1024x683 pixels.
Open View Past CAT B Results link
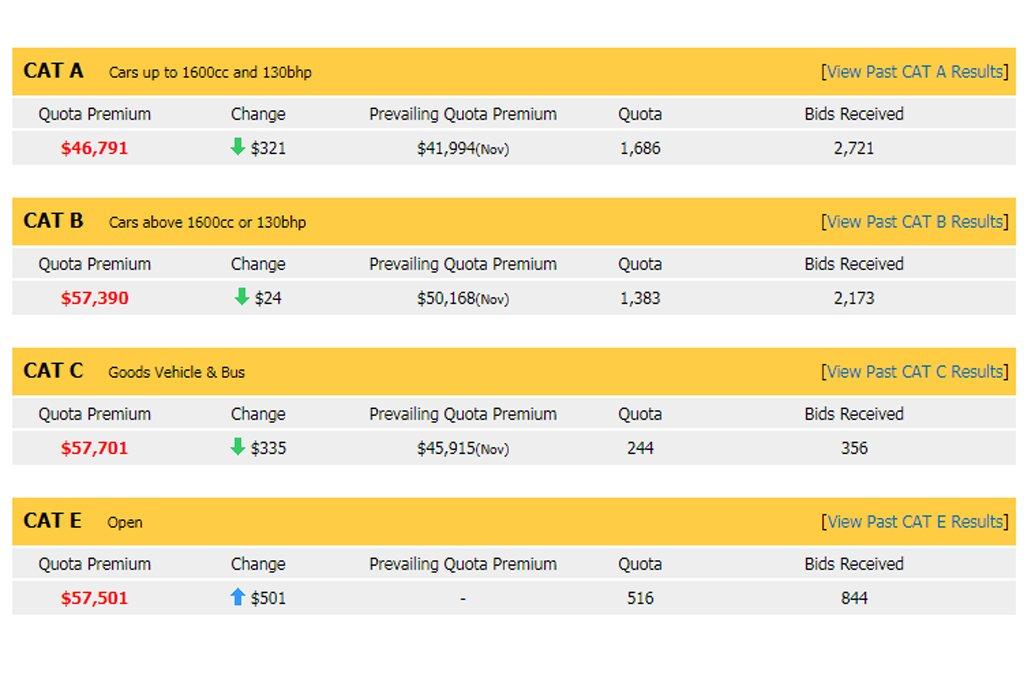coord(914,221)
